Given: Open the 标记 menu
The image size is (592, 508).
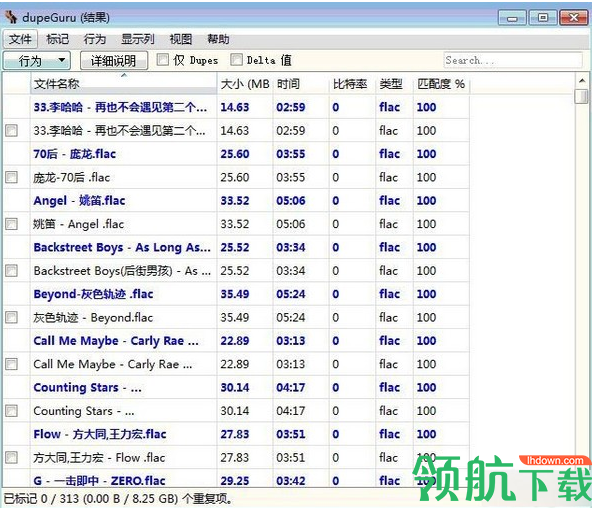Looking at the screenshot, I should click(x=57, y=39).
